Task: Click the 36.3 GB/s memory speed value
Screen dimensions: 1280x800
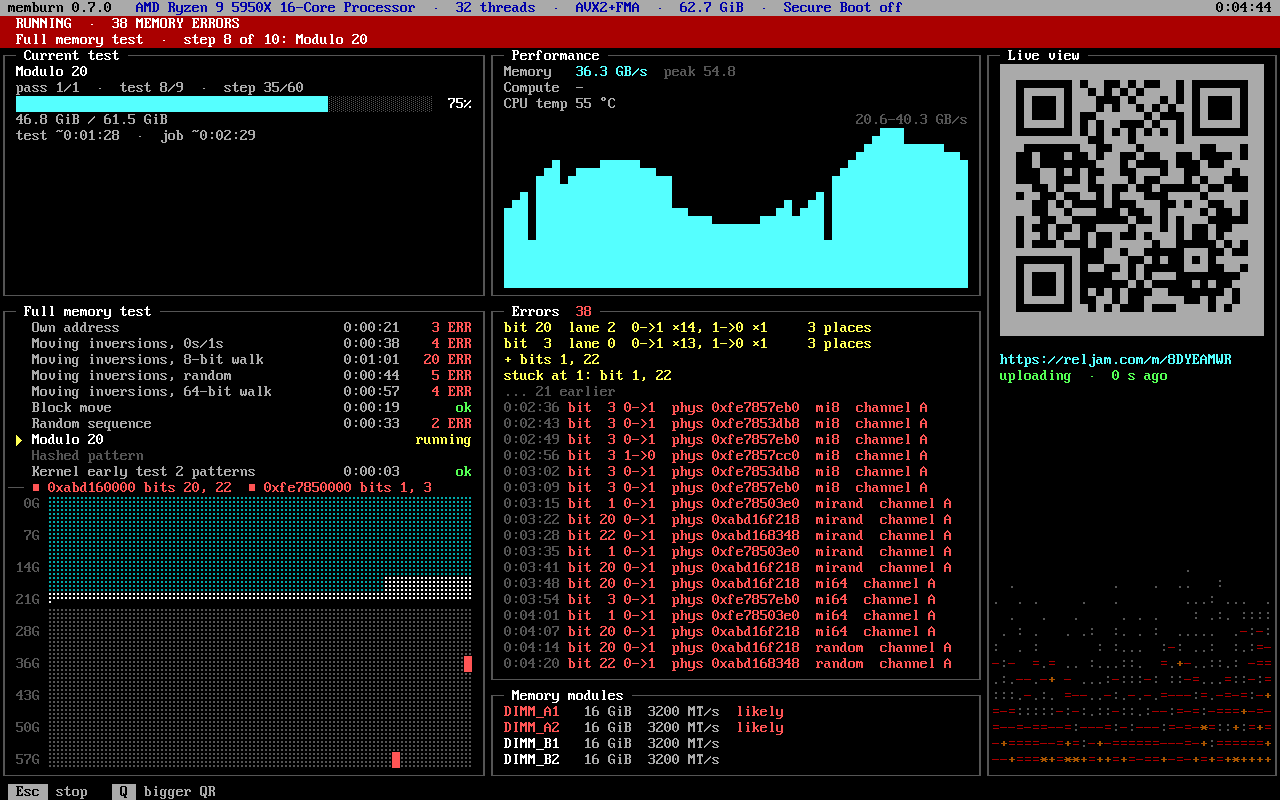Action: coord(612,72)
